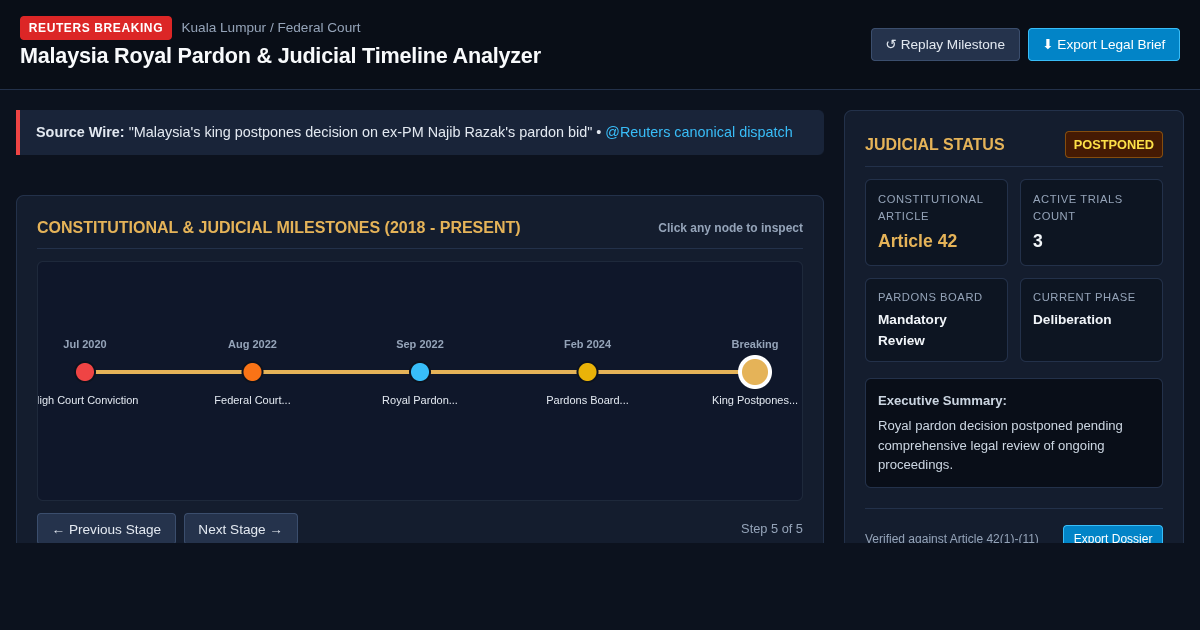The height and width of the screenshot is (630, 1200).
Task: Click the Jul 2020 date label
Action: [85, 344]
